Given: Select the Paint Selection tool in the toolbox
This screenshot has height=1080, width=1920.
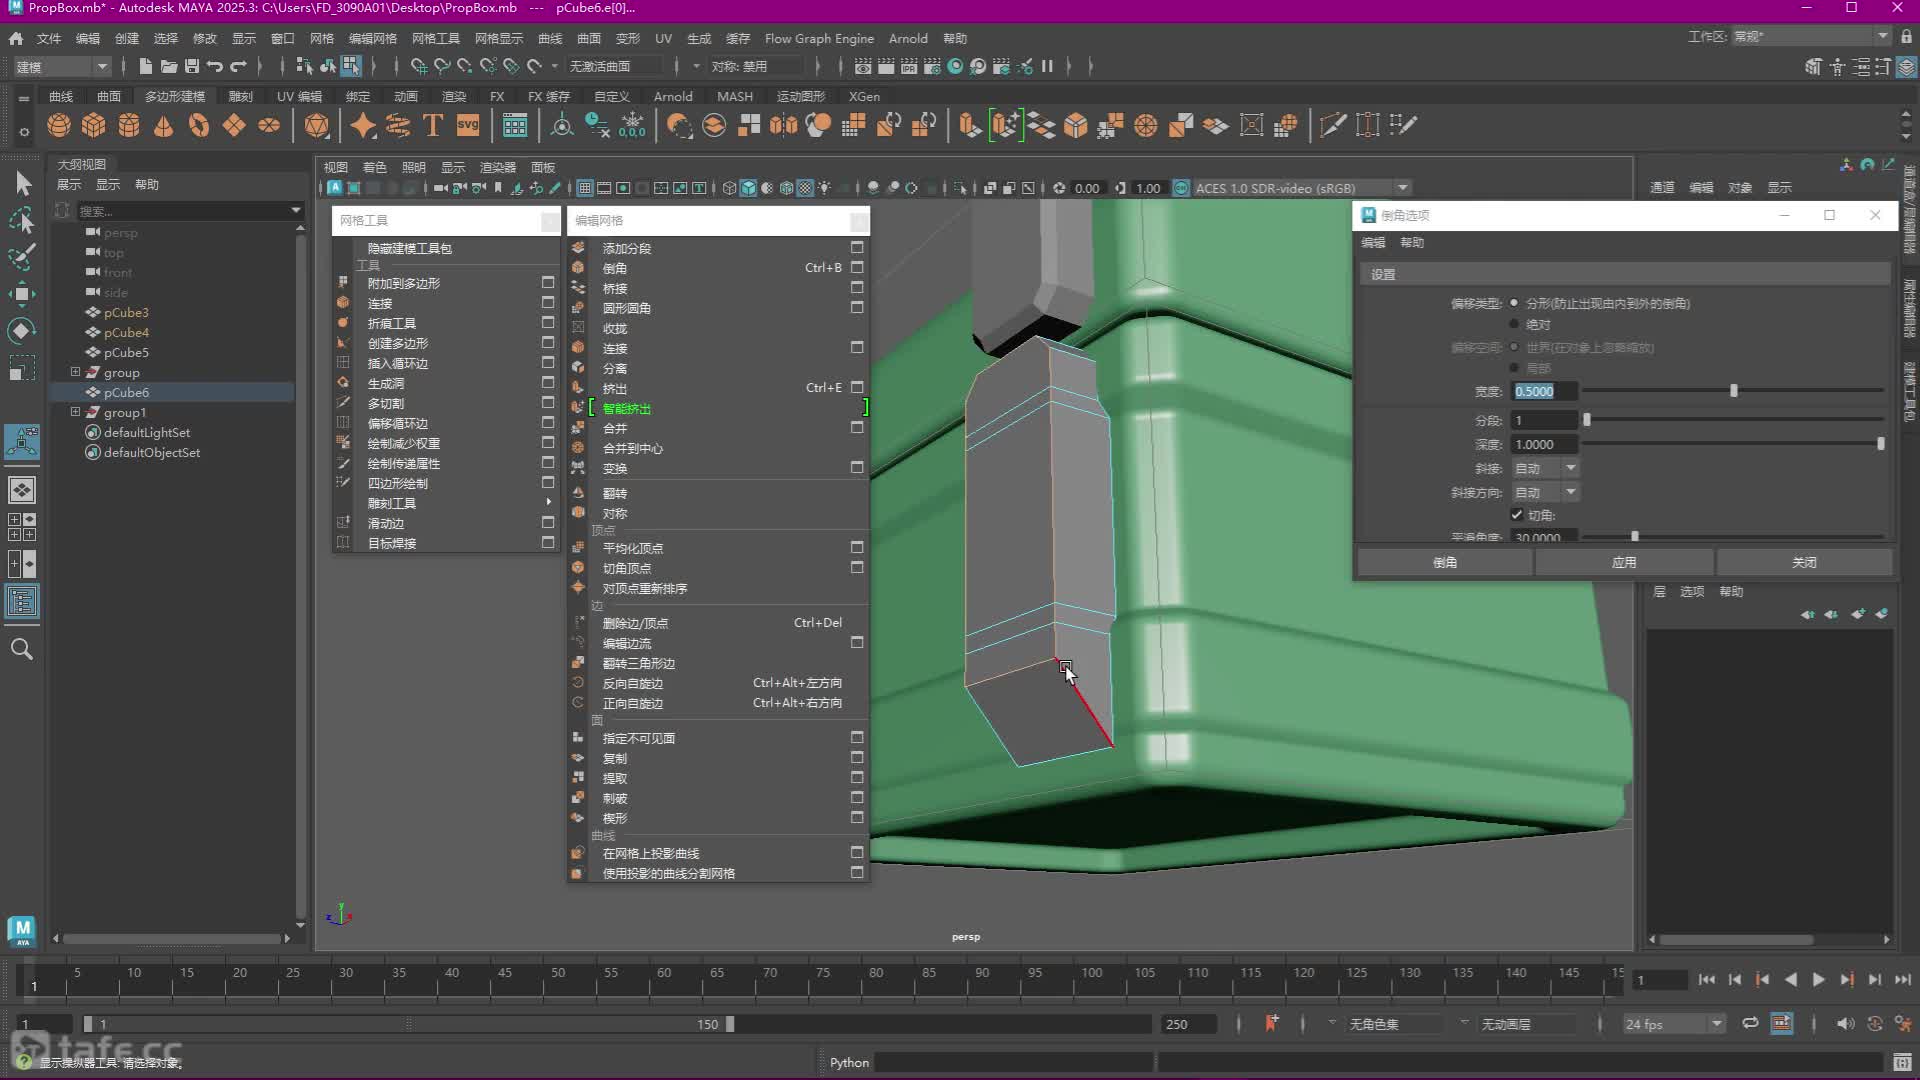Looking at the screenshot, I should (22, 257).
